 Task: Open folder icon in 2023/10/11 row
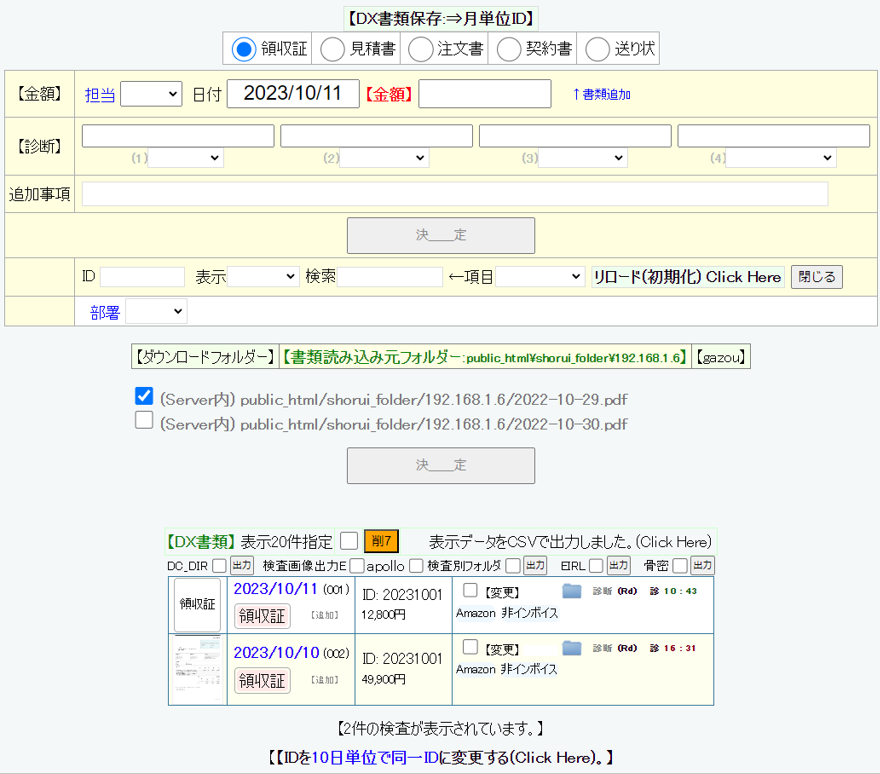571,590
